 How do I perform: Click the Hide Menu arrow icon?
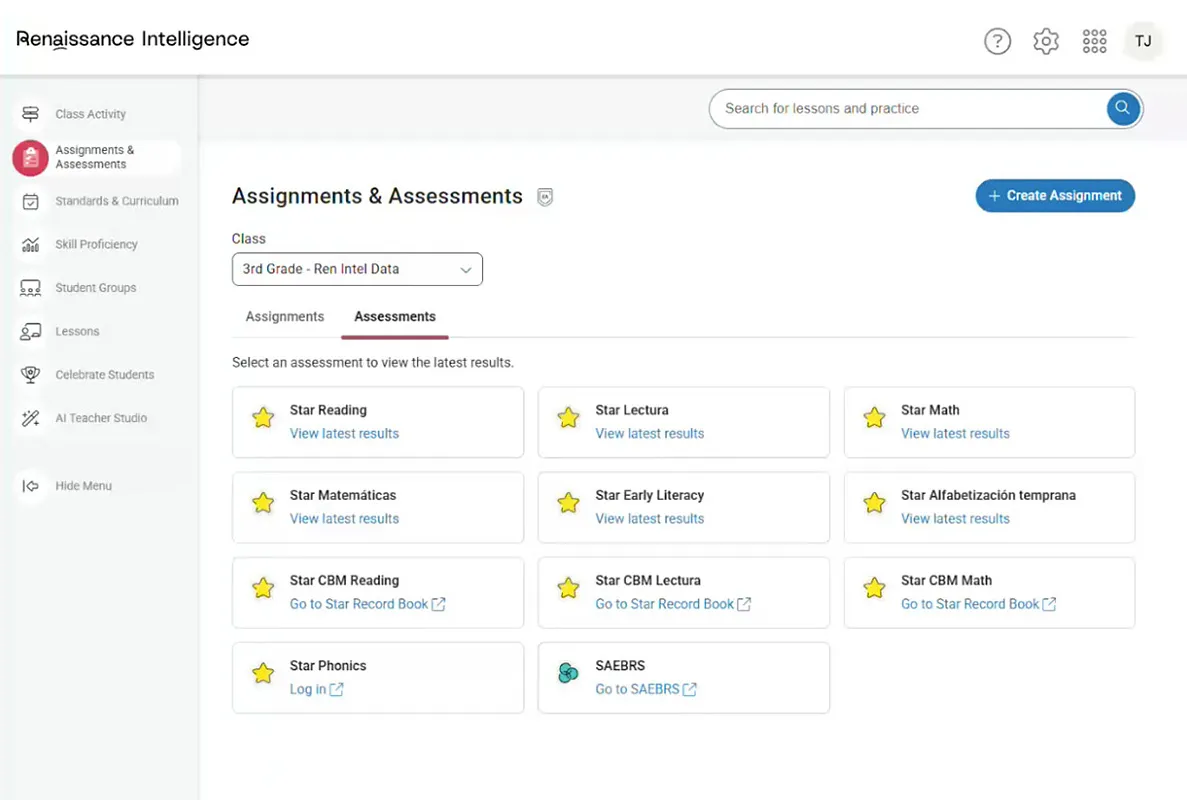(30, 486)
